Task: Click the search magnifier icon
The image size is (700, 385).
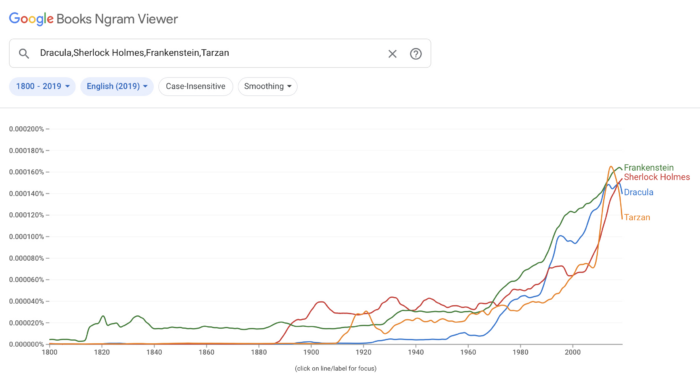Action: pos(24,54)
